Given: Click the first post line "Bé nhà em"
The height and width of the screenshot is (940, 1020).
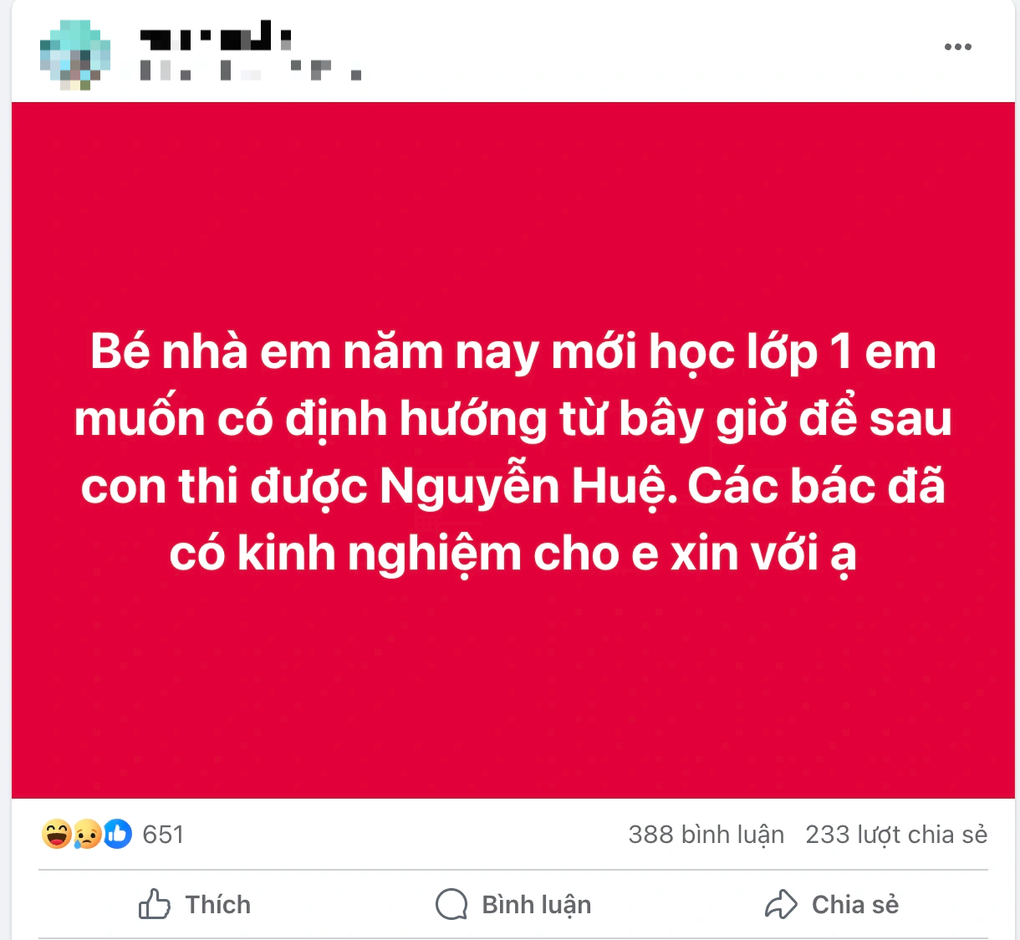Looking at the screenshot, I should [513, 352].
